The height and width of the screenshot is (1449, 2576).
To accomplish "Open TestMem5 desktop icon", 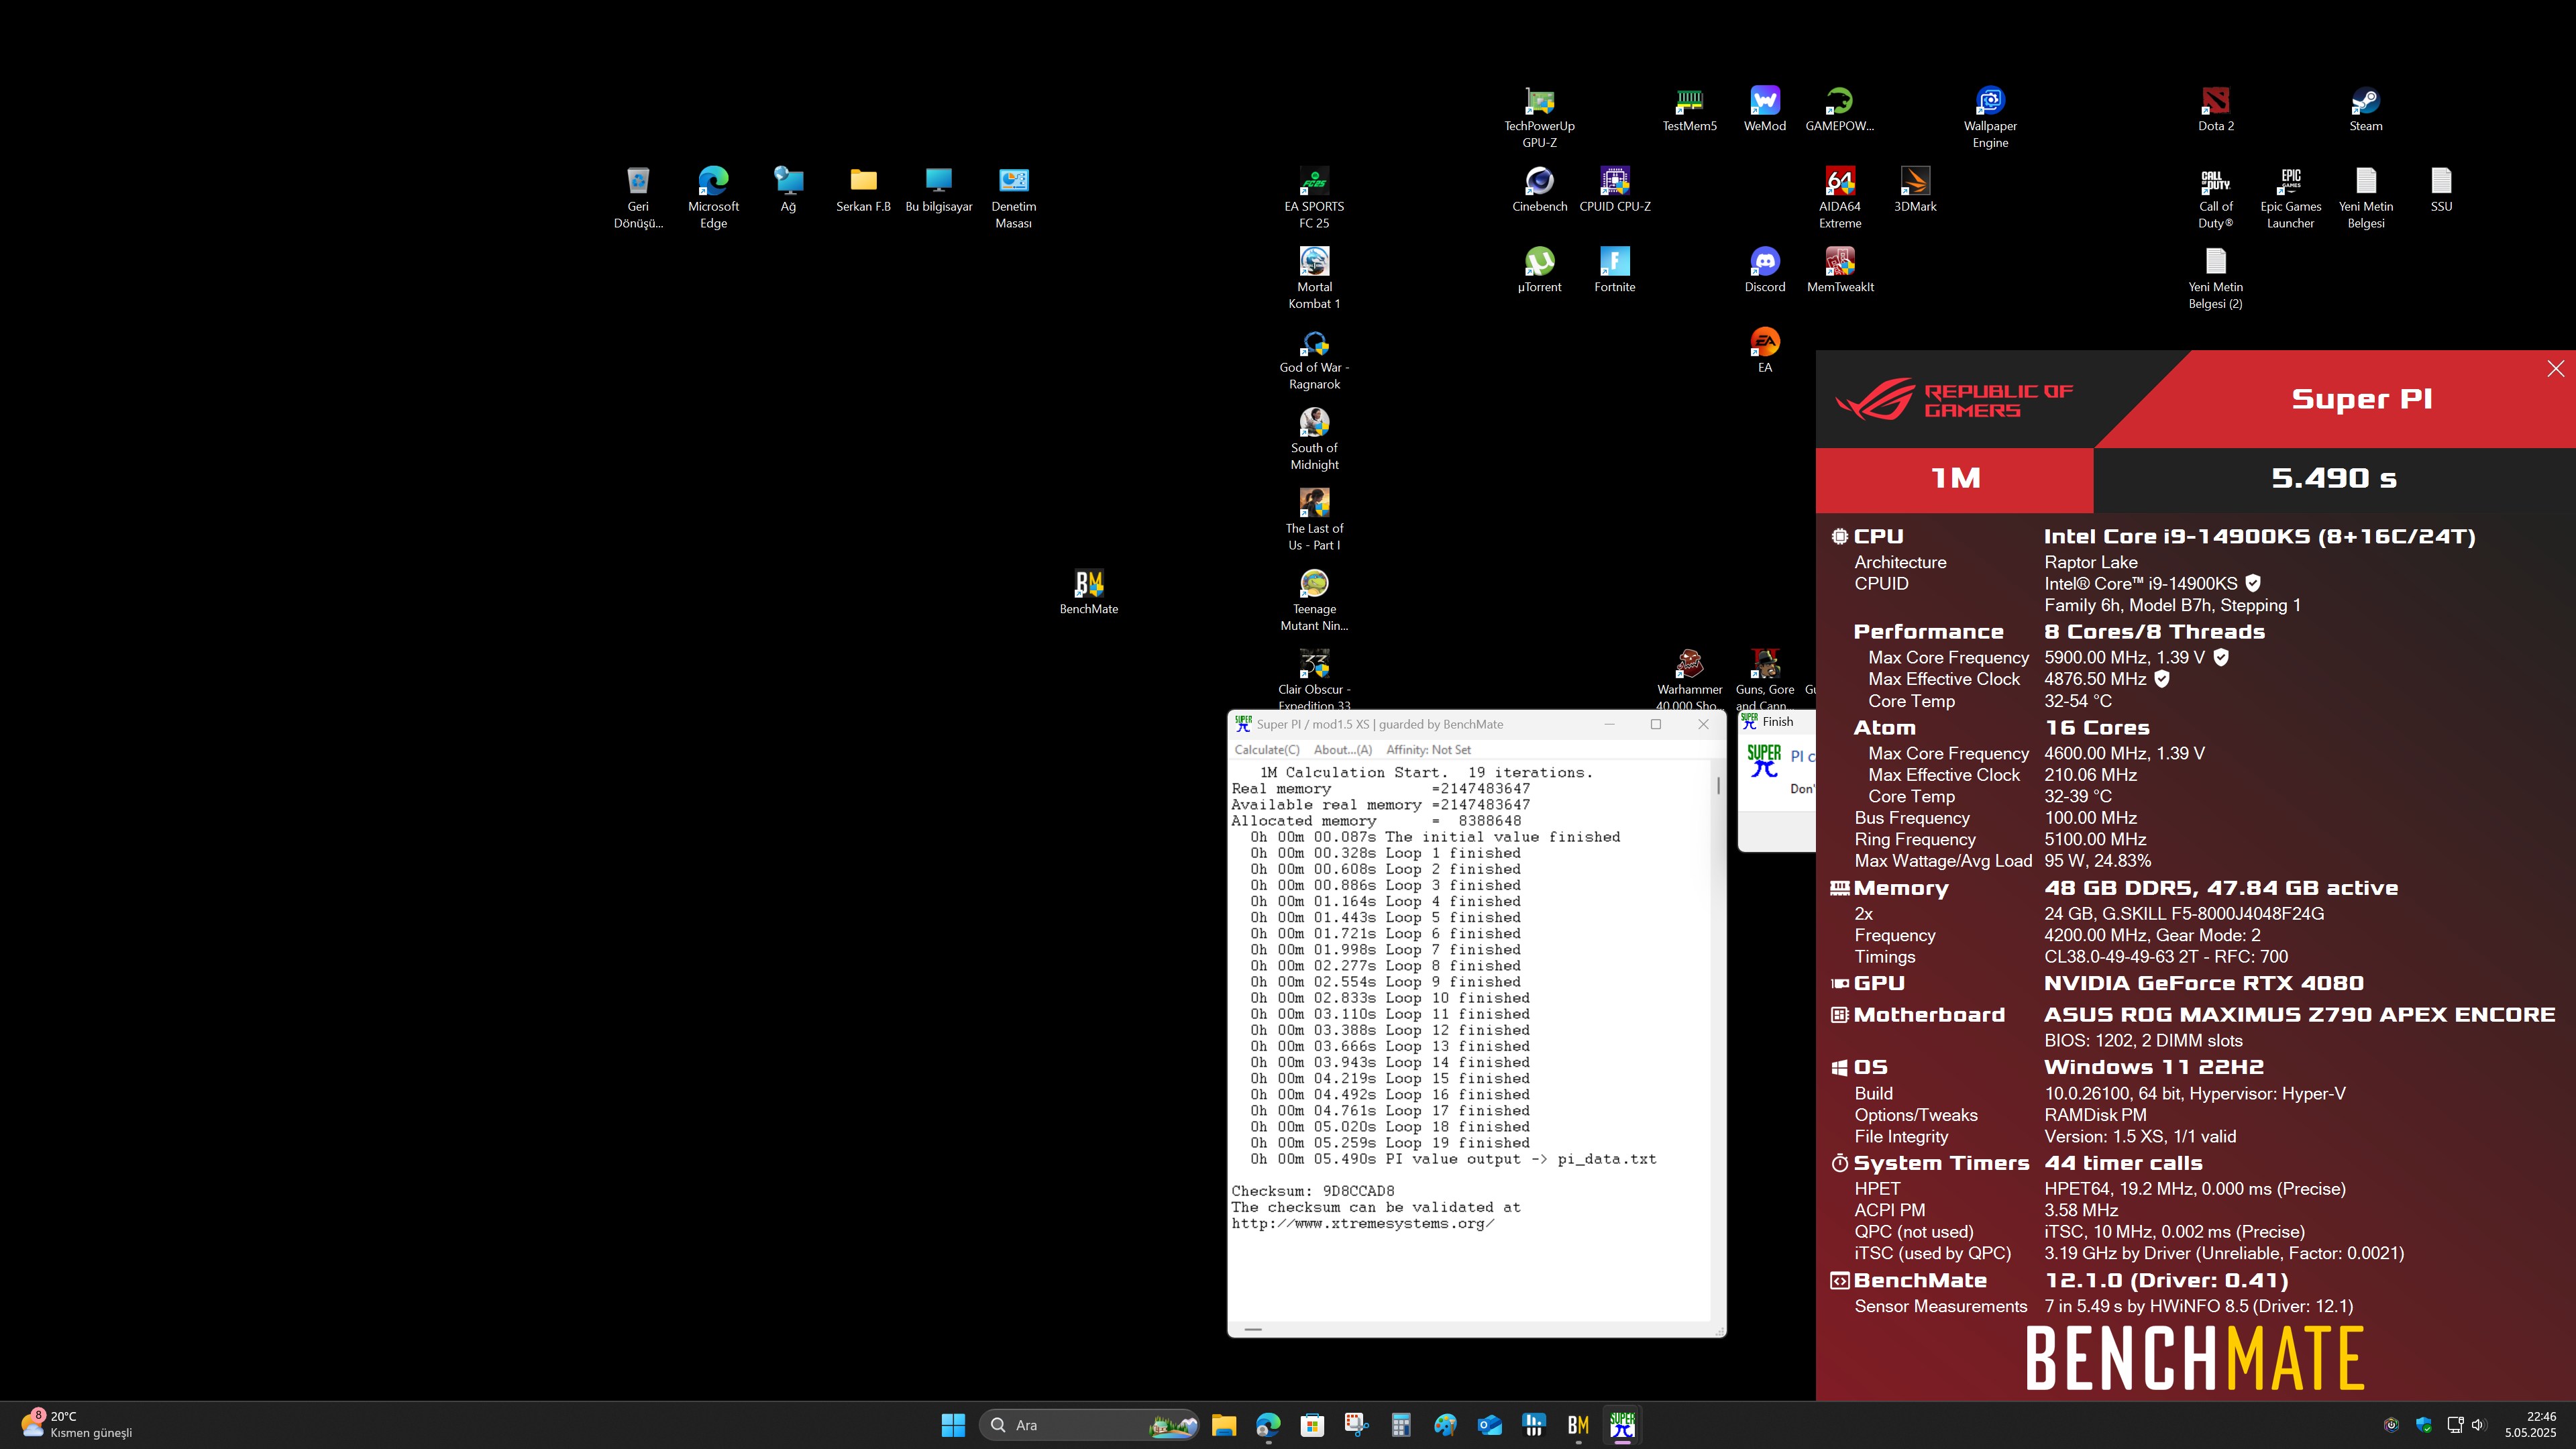I will tap(1689, 109).
